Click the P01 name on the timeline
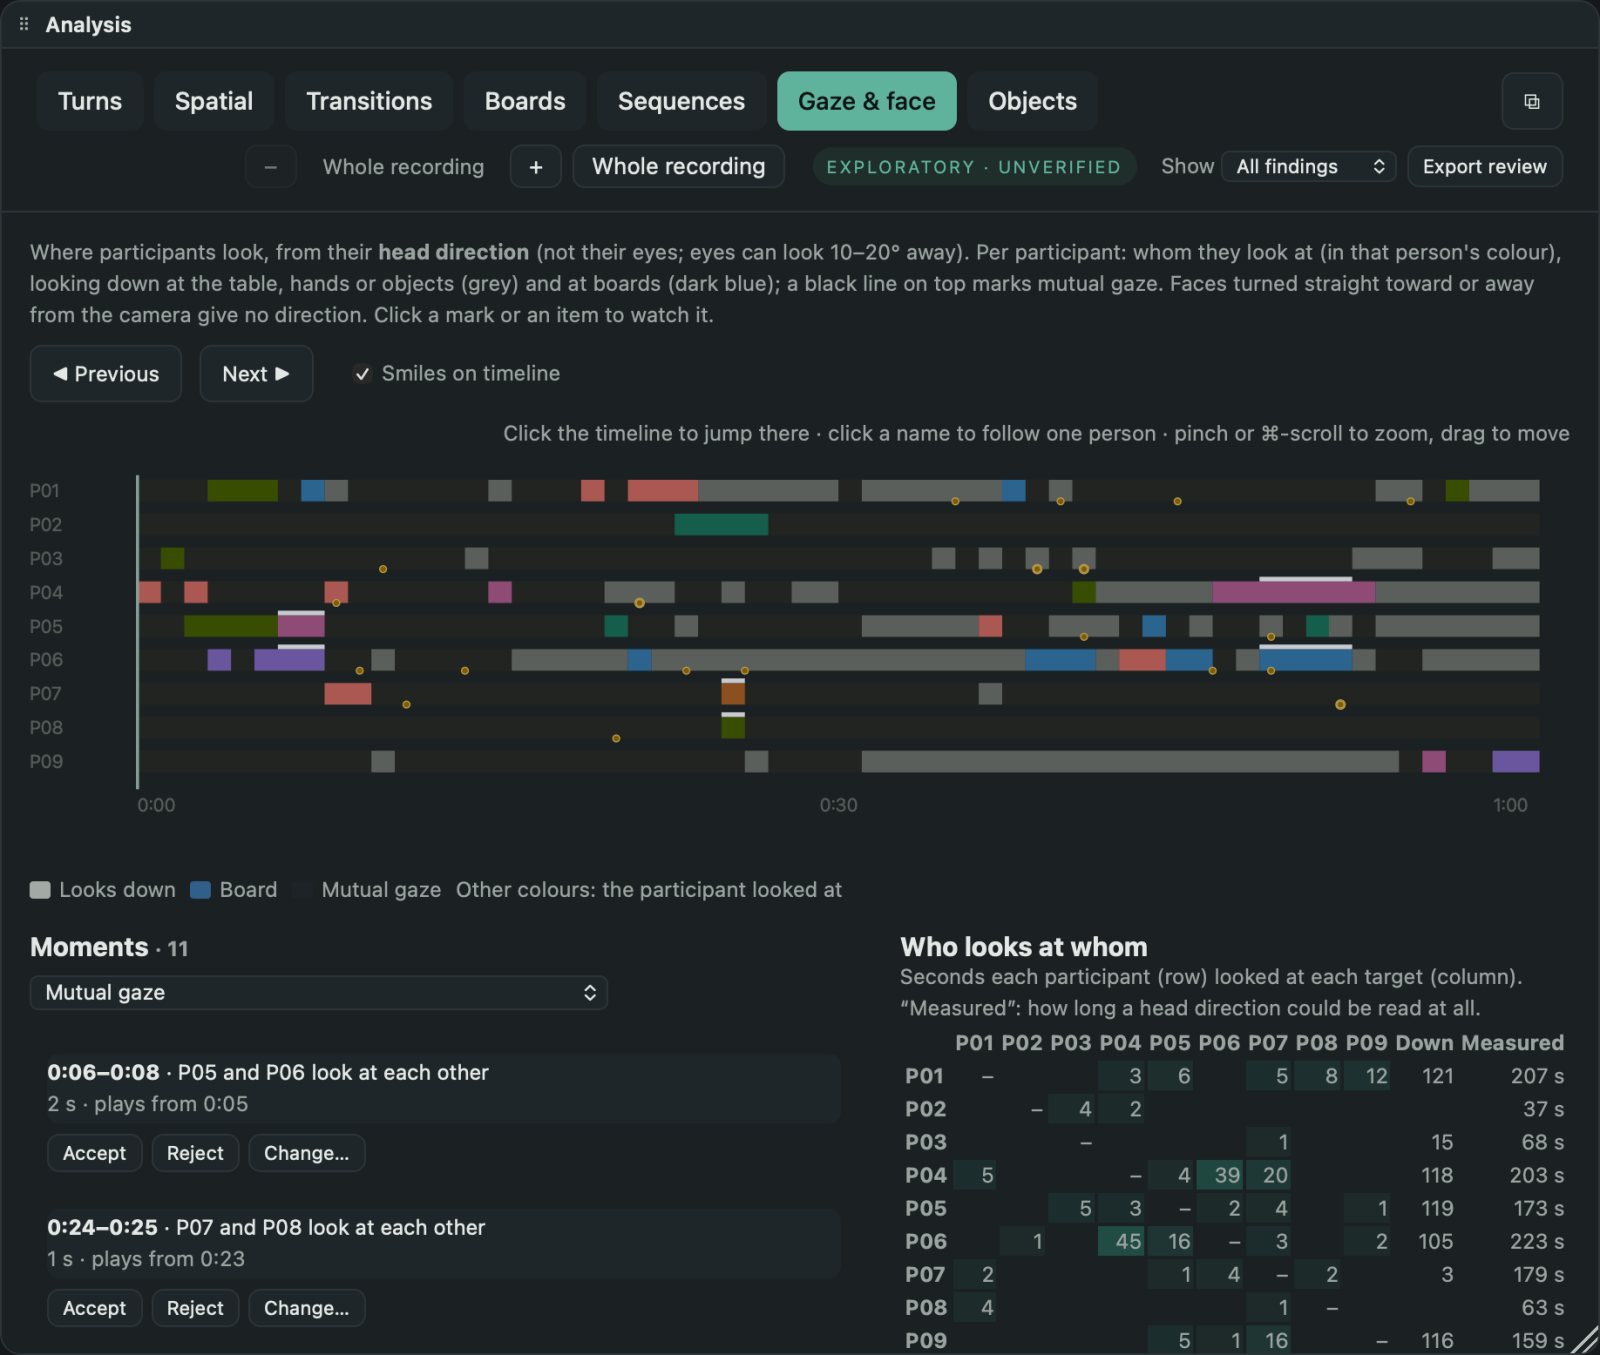The height and width of the screenshot is (1355, 1600). pyautogui.click(x=45, y=491)
